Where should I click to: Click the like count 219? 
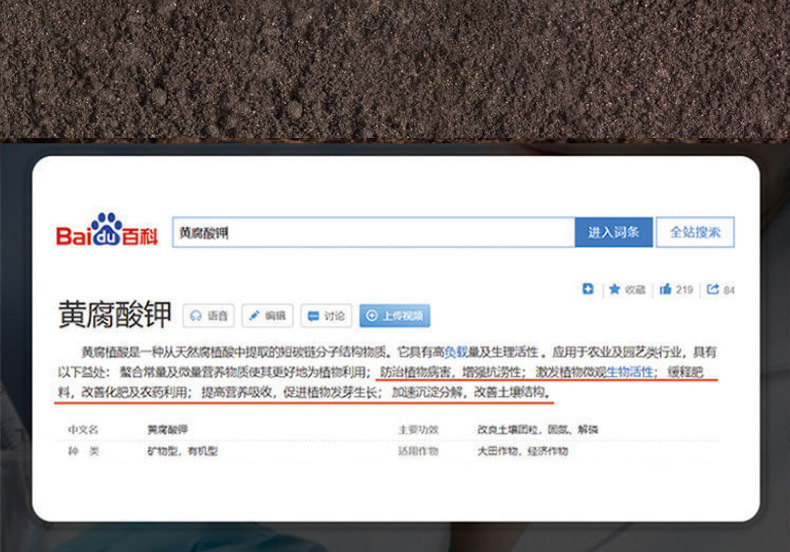684,290
